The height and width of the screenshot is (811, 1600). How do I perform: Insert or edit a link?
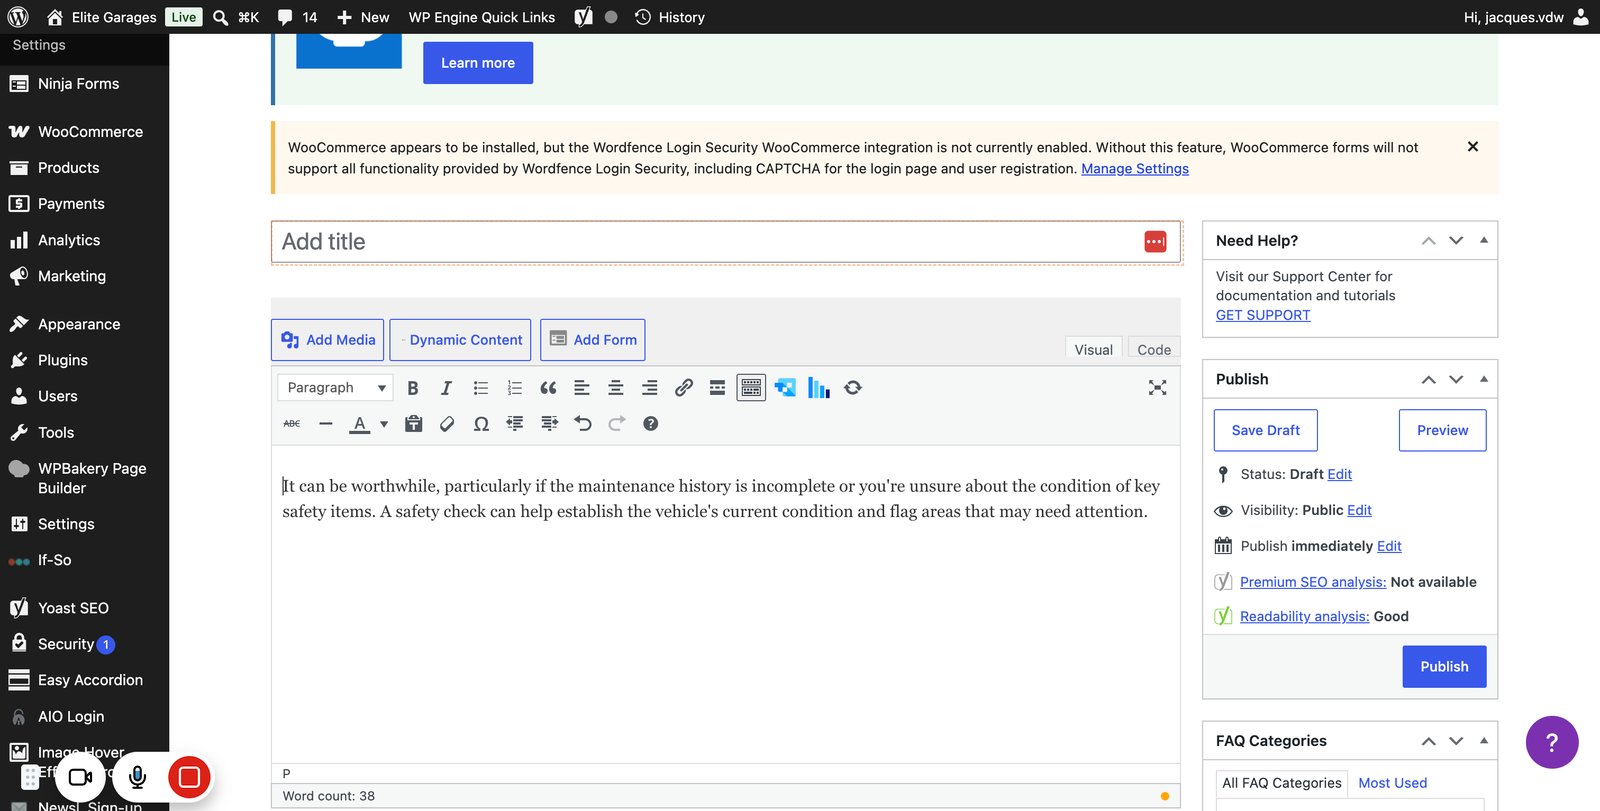684,388
